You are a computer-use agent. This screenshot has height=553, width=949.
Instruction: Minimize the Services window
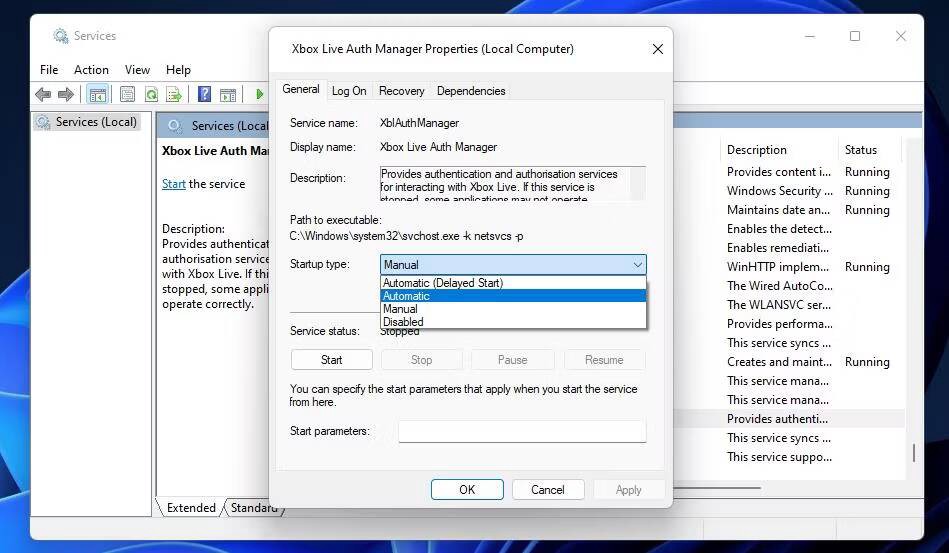pos(809,36)
